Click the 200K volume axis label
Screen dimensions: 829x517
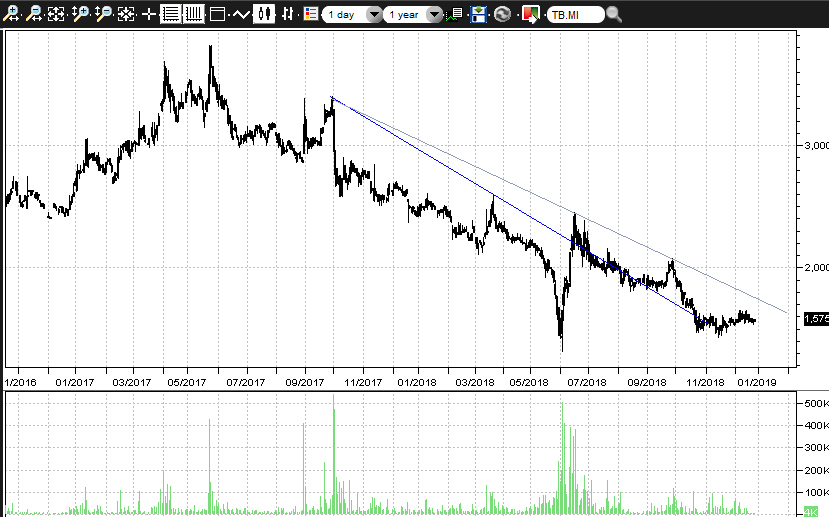(x=816, y=470)
